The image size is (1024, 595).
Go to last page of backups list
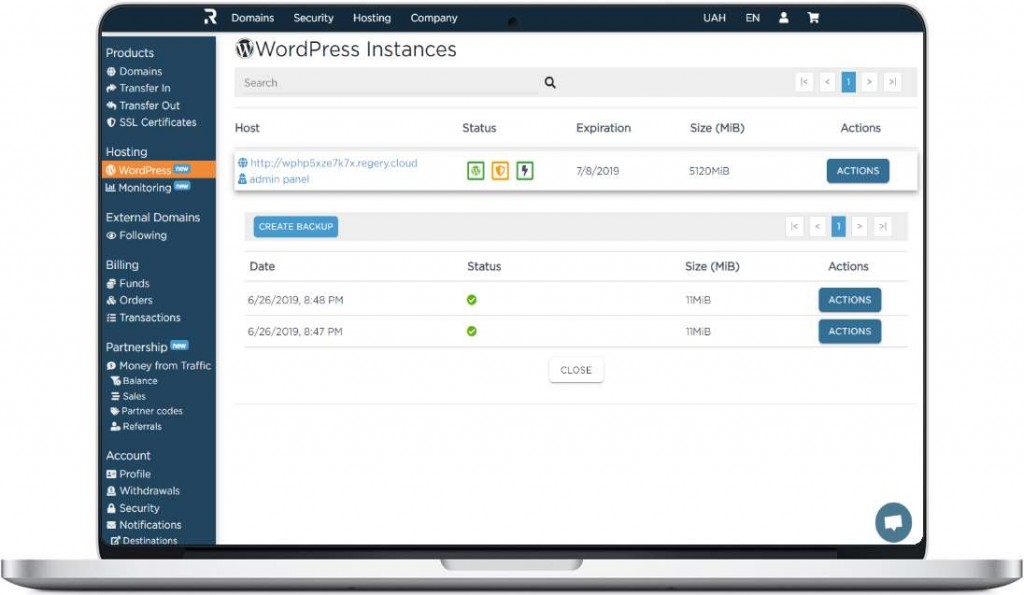(x=882, y=226)
